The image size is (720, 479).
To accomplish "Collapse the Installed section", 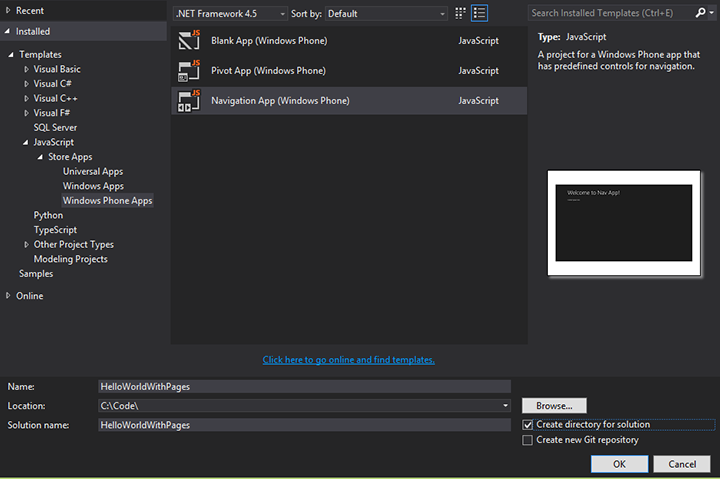I will pos(7,31).
